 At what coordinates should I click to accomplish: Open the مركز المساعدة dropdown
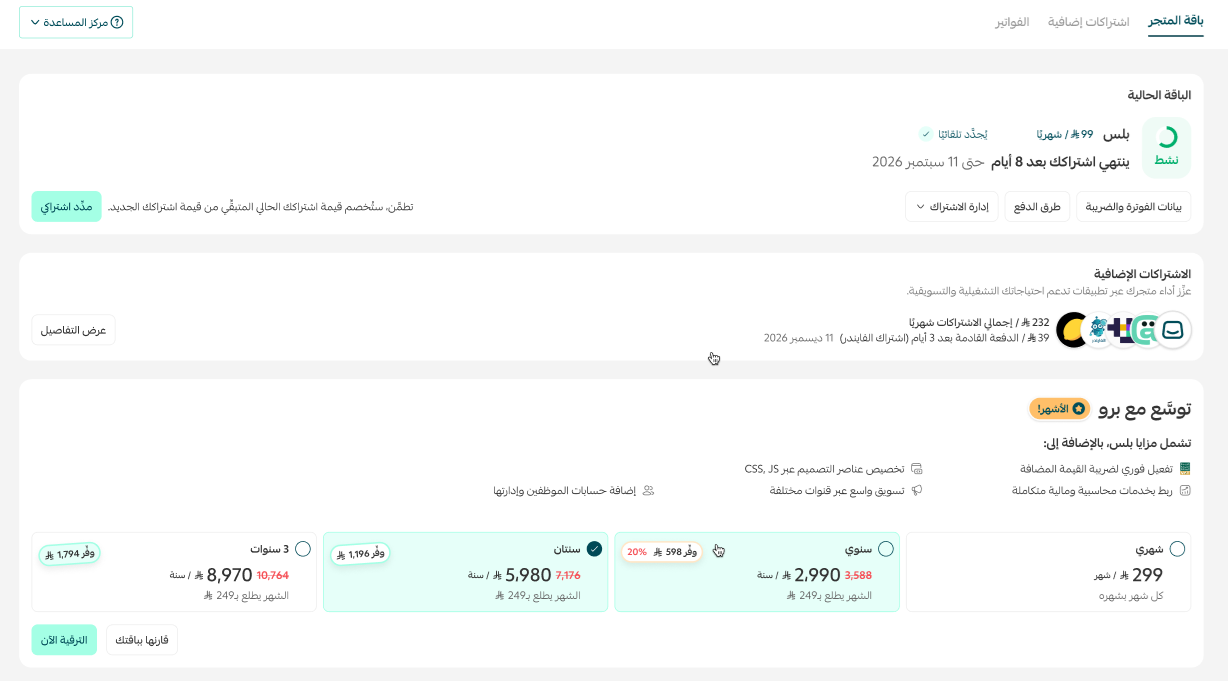[x=76, y=21]
